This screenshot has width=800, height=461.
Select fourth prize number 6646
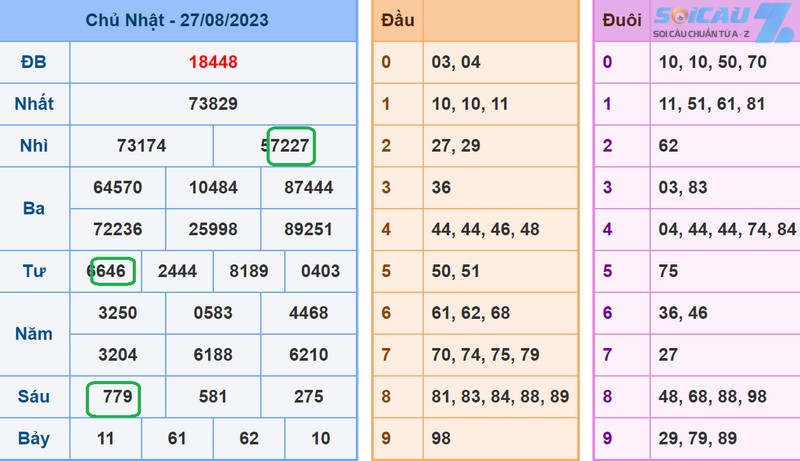tap(106, 271)
